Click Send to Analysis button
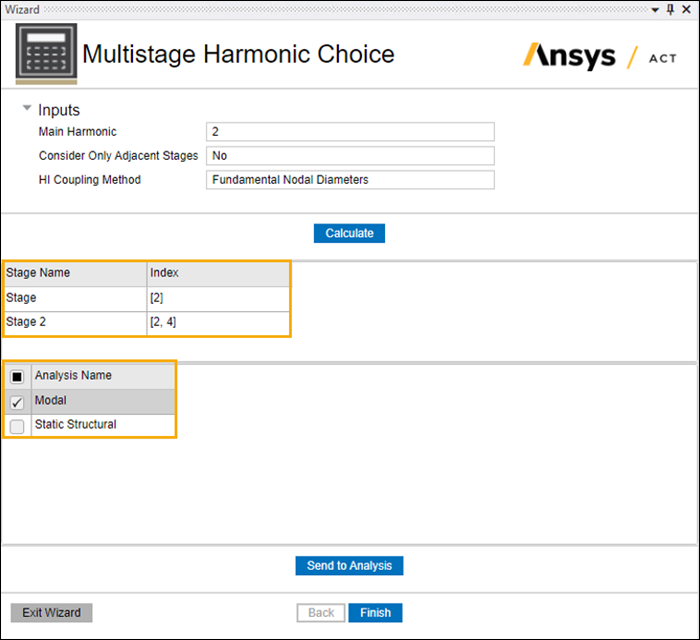The width and height of the screenshot is (700, 640). point(349,566)
